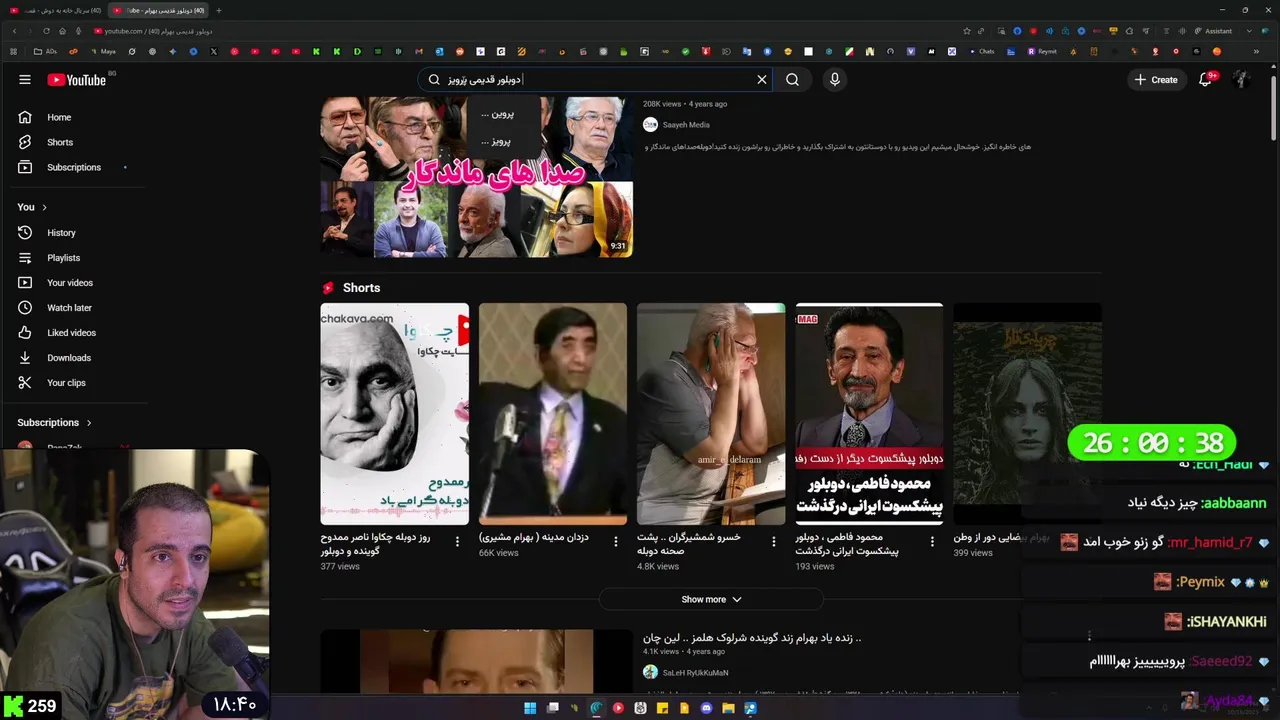Clear the search box with X
The image size is (1280, 720).
point(762,80)
